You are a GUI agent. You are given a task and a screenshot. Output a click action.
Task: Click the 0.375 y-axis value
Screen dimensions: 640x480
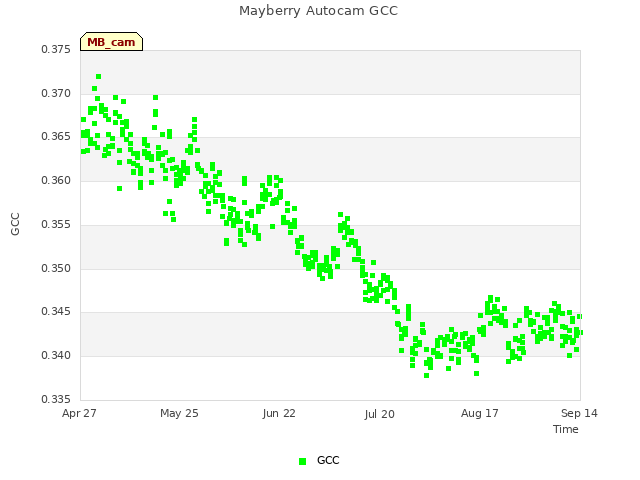56,49
